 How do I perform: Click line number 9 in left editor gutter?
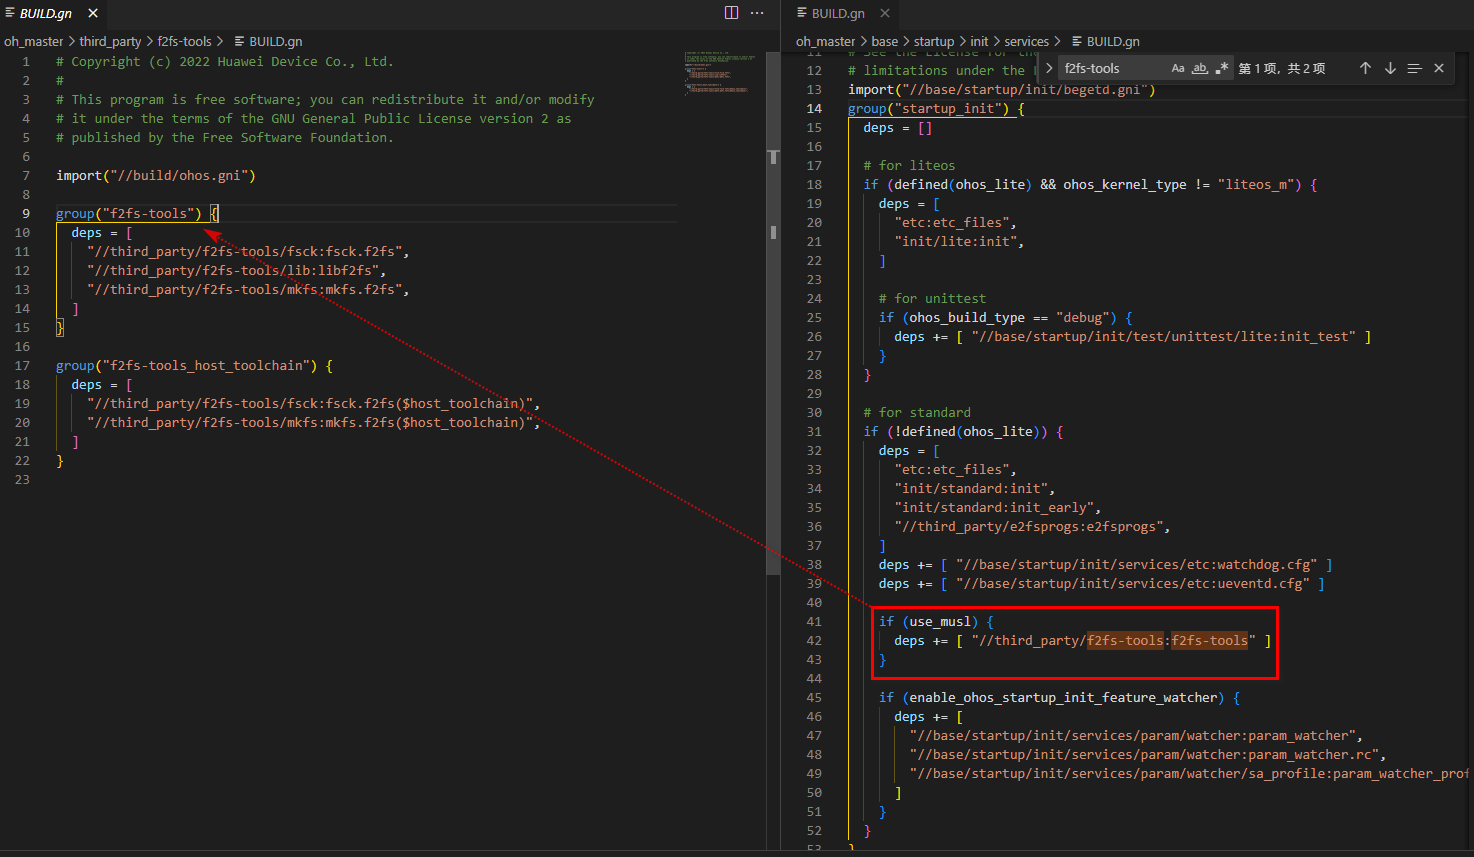pyautogui.click(x=26, y=213)
